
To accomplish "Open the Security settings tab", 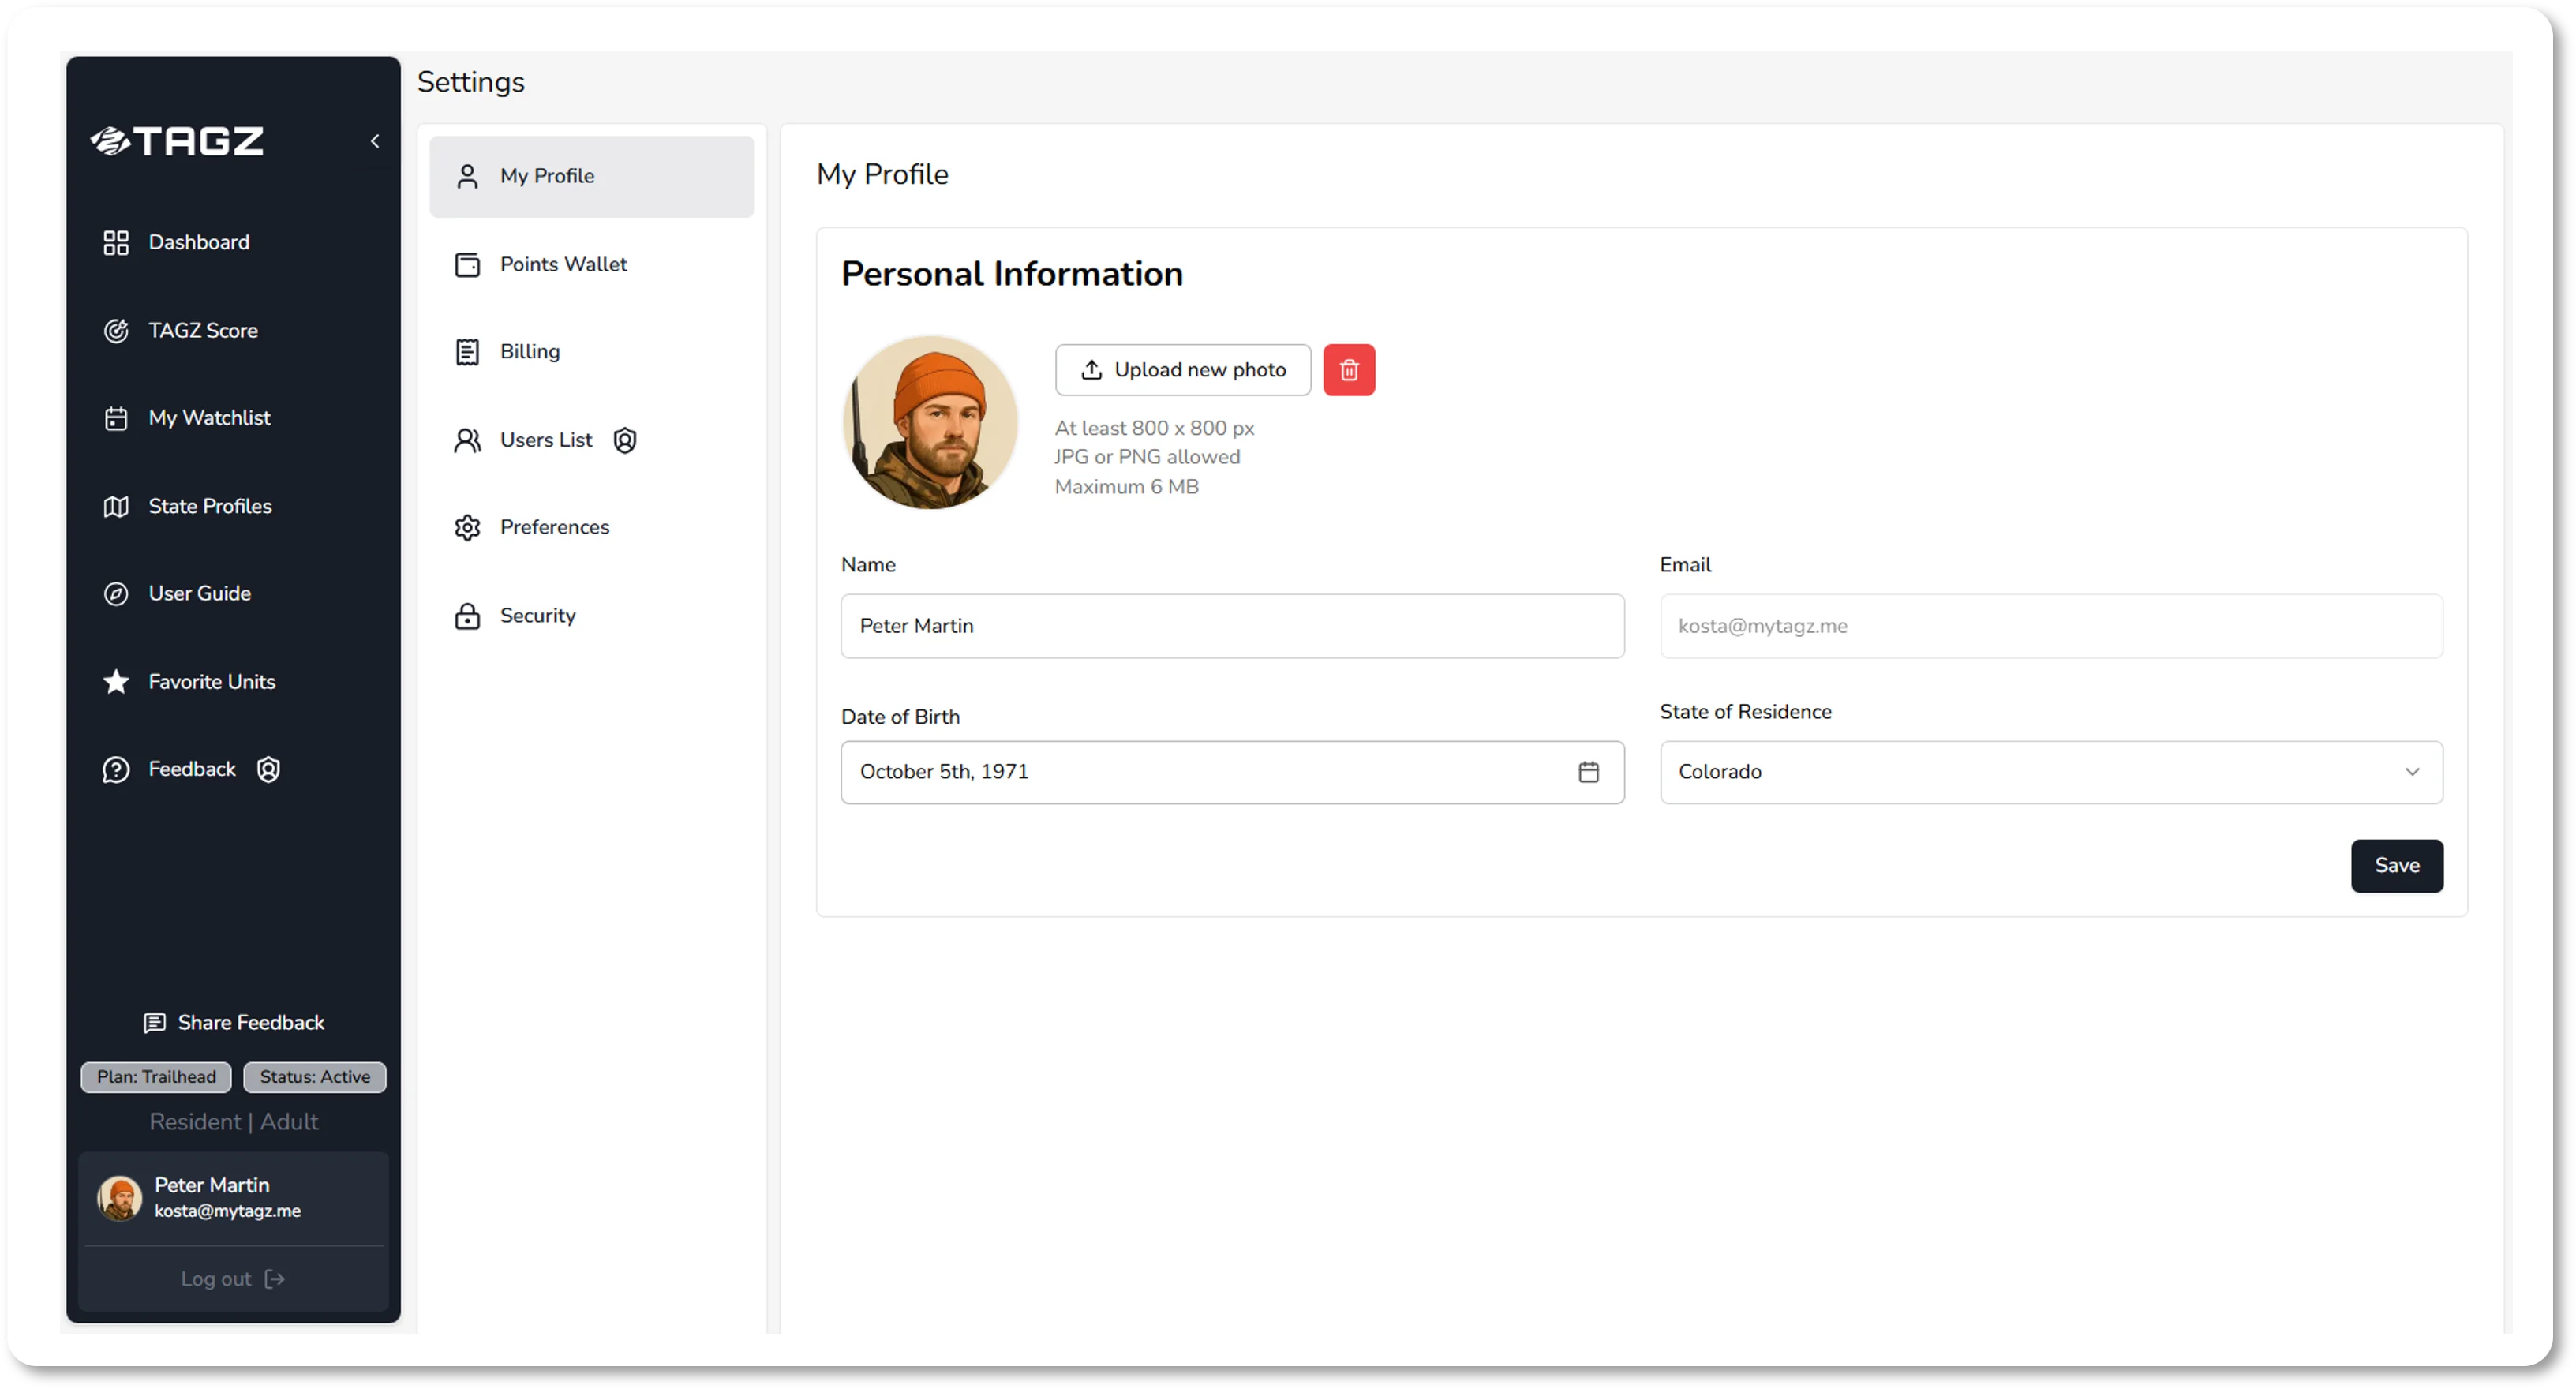I will tap(537, 615).
